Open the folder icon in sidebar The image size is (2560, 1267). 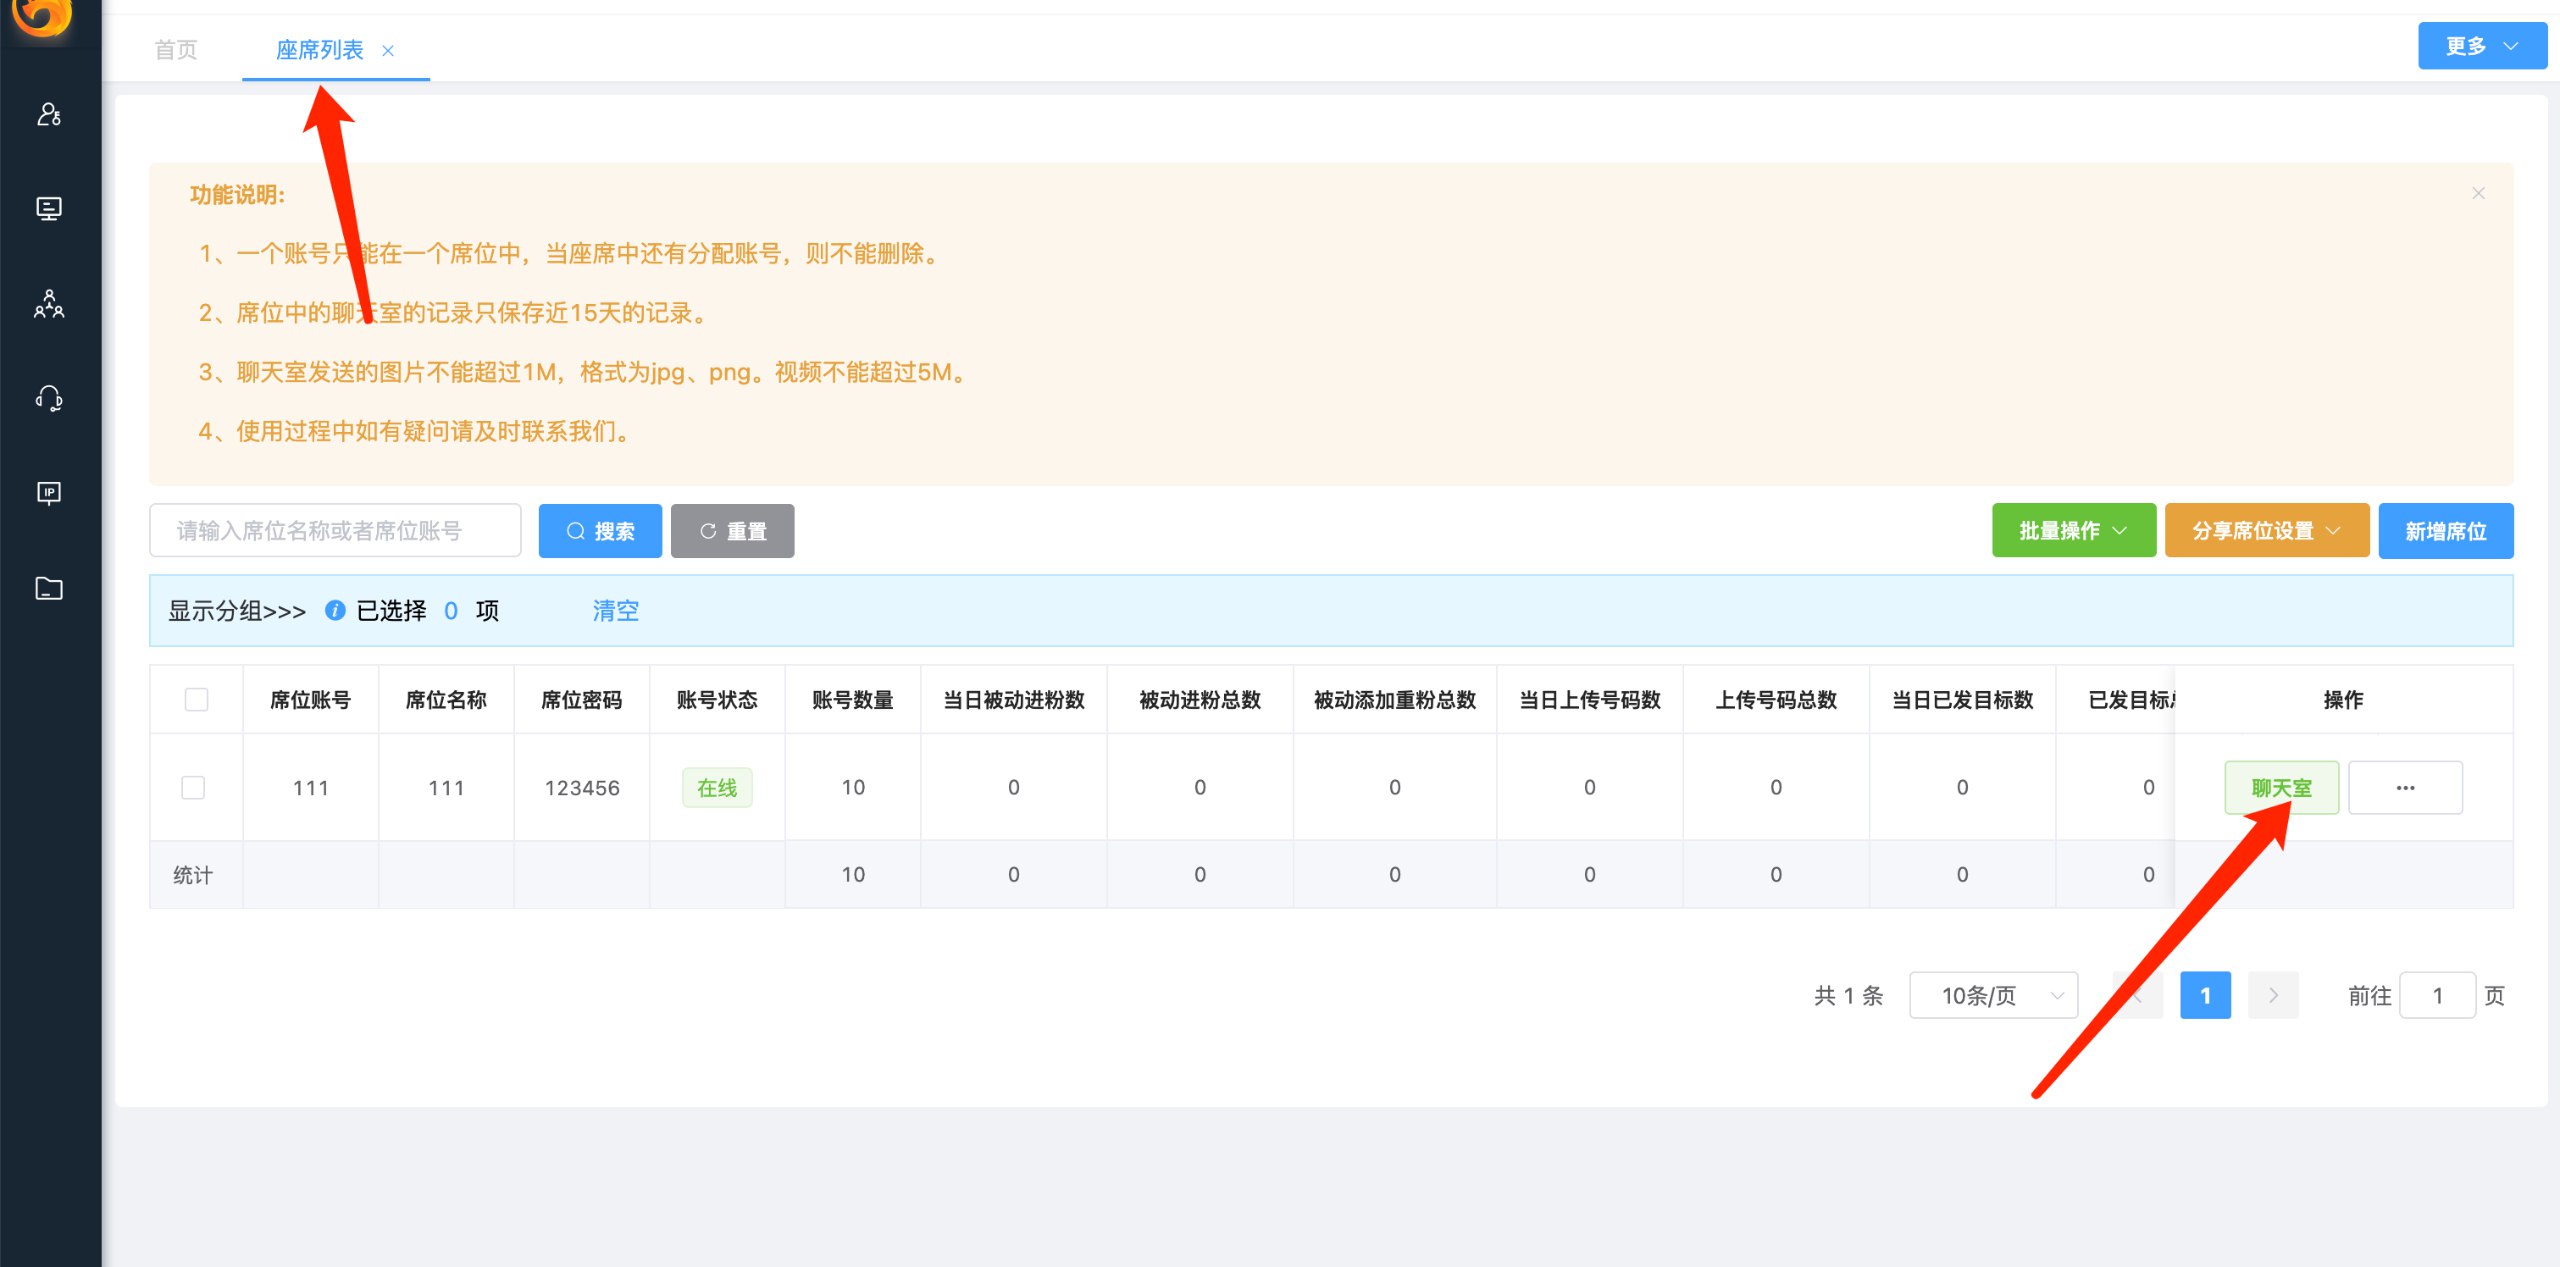click(x=49, y=588)
